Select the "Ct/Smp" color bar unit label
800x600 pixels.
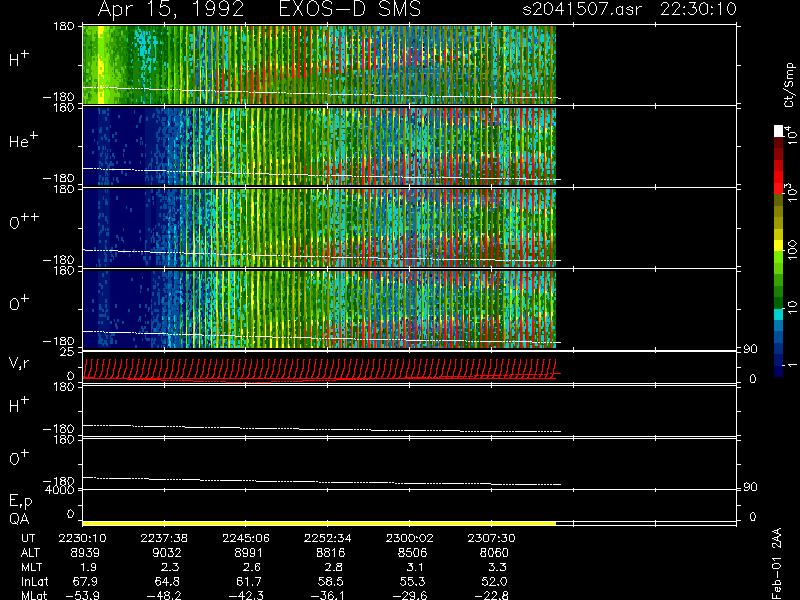coord(789,85)
